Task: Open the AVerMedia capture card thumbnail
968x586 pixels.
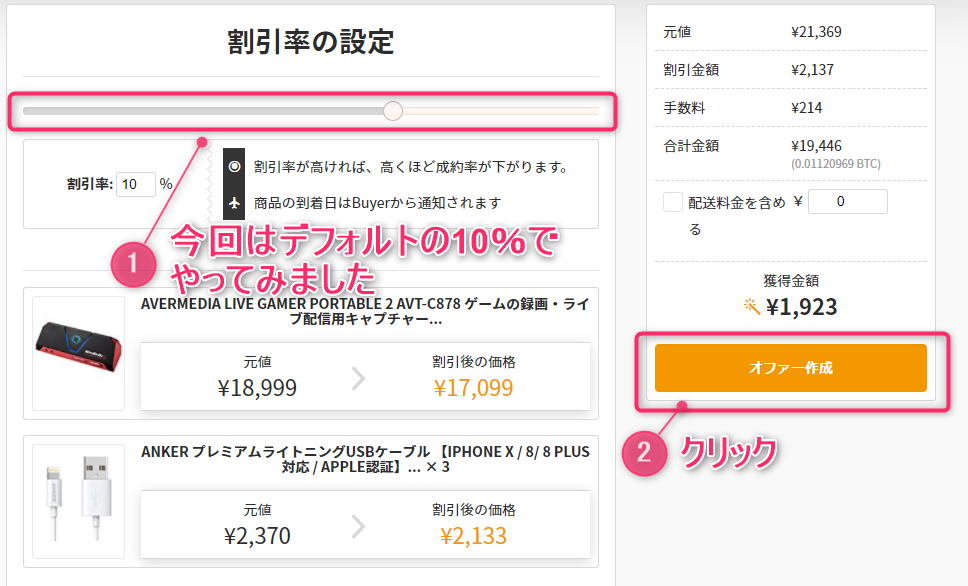Action: point(78,353)
